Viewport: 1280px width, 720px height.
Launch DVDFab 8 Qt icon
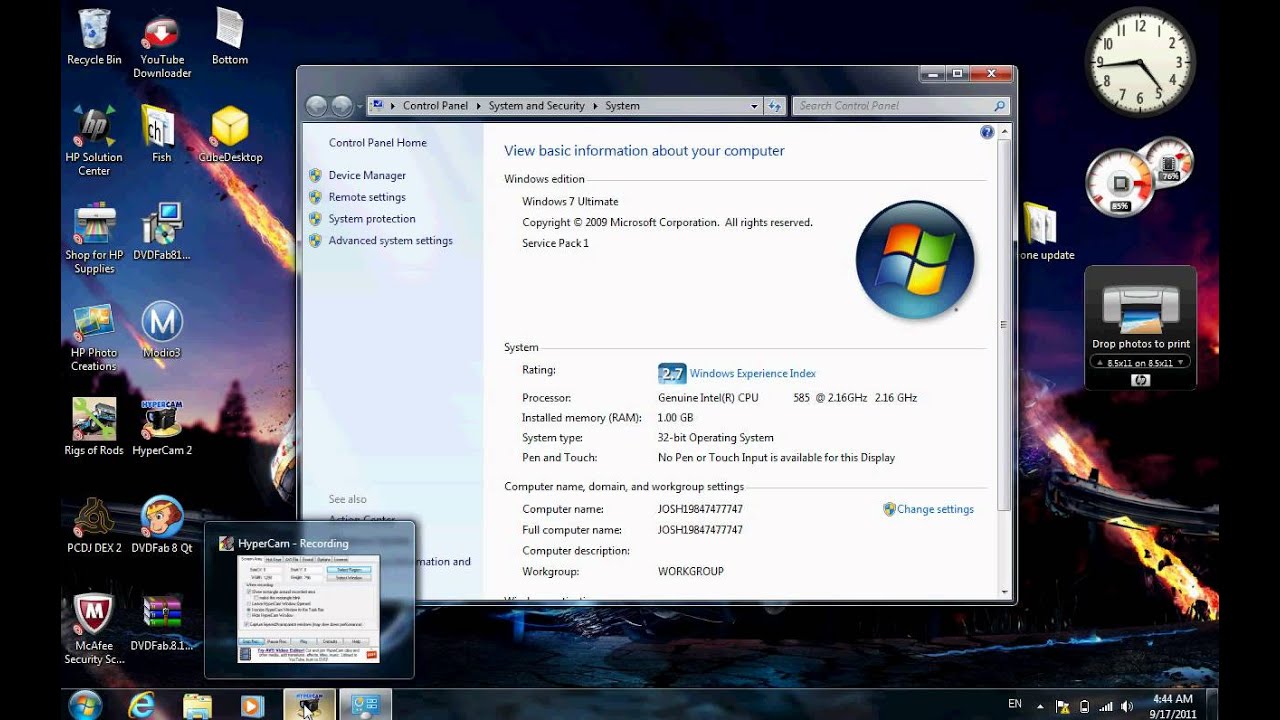(162, 525)
